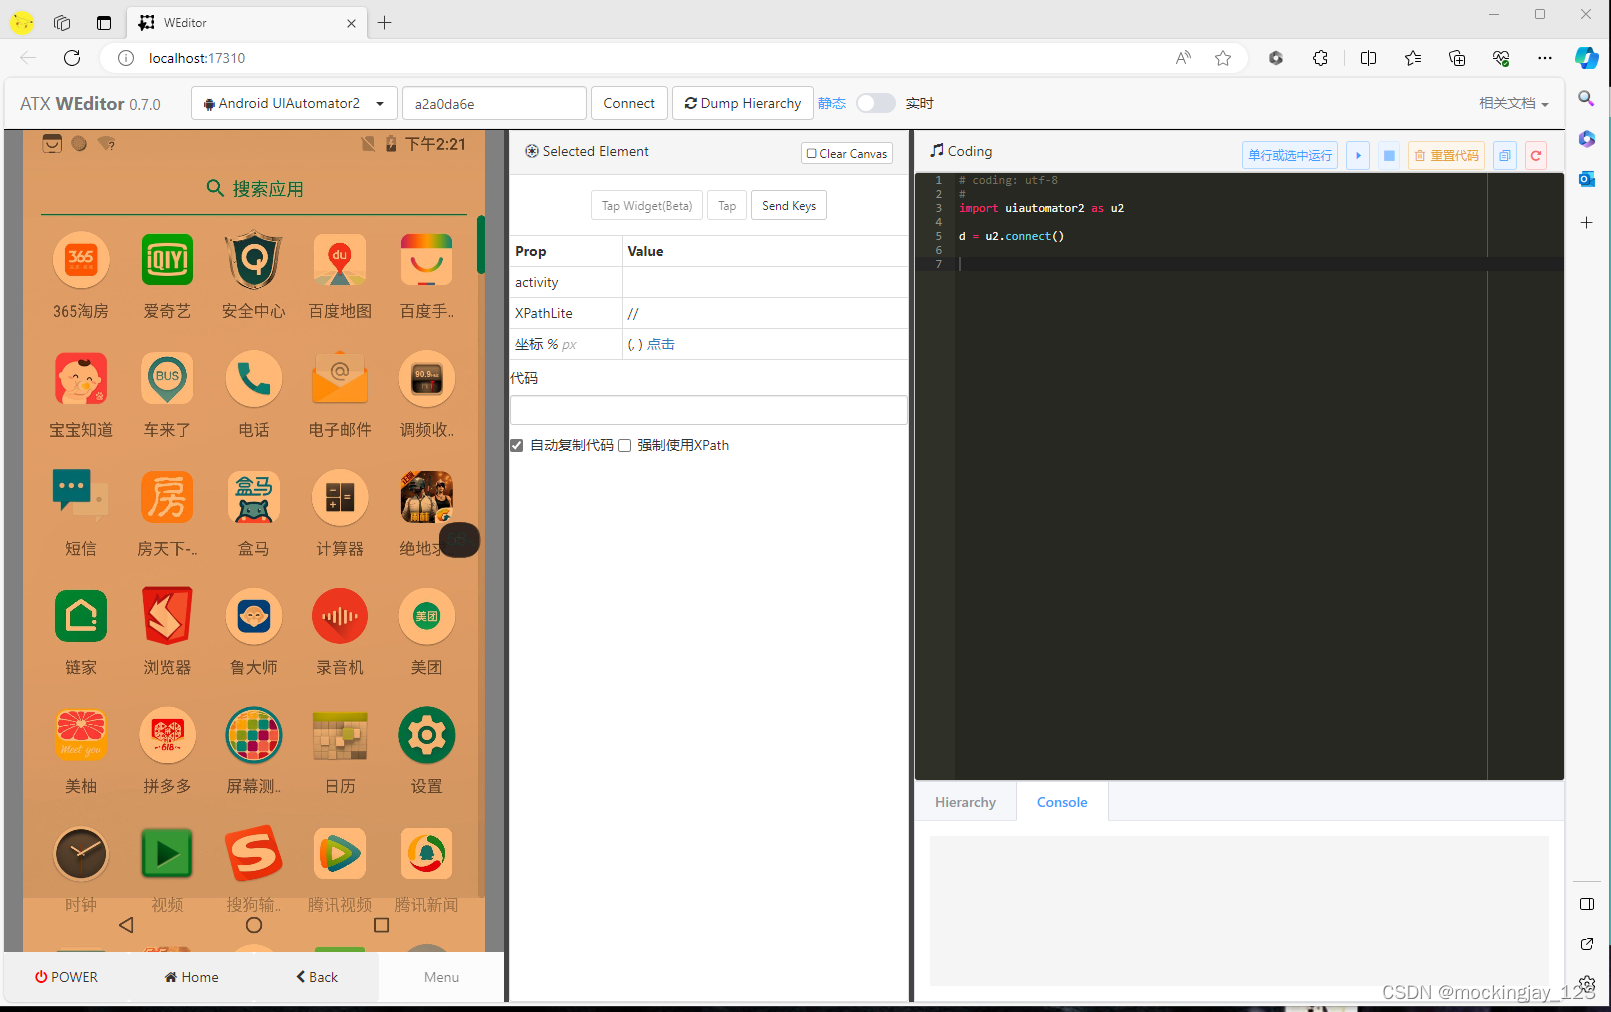The height and width of the screenshot is (1012, 1611).
Task: Click line 5 d = u2.connect() in editor
Action: (1011, 236)
